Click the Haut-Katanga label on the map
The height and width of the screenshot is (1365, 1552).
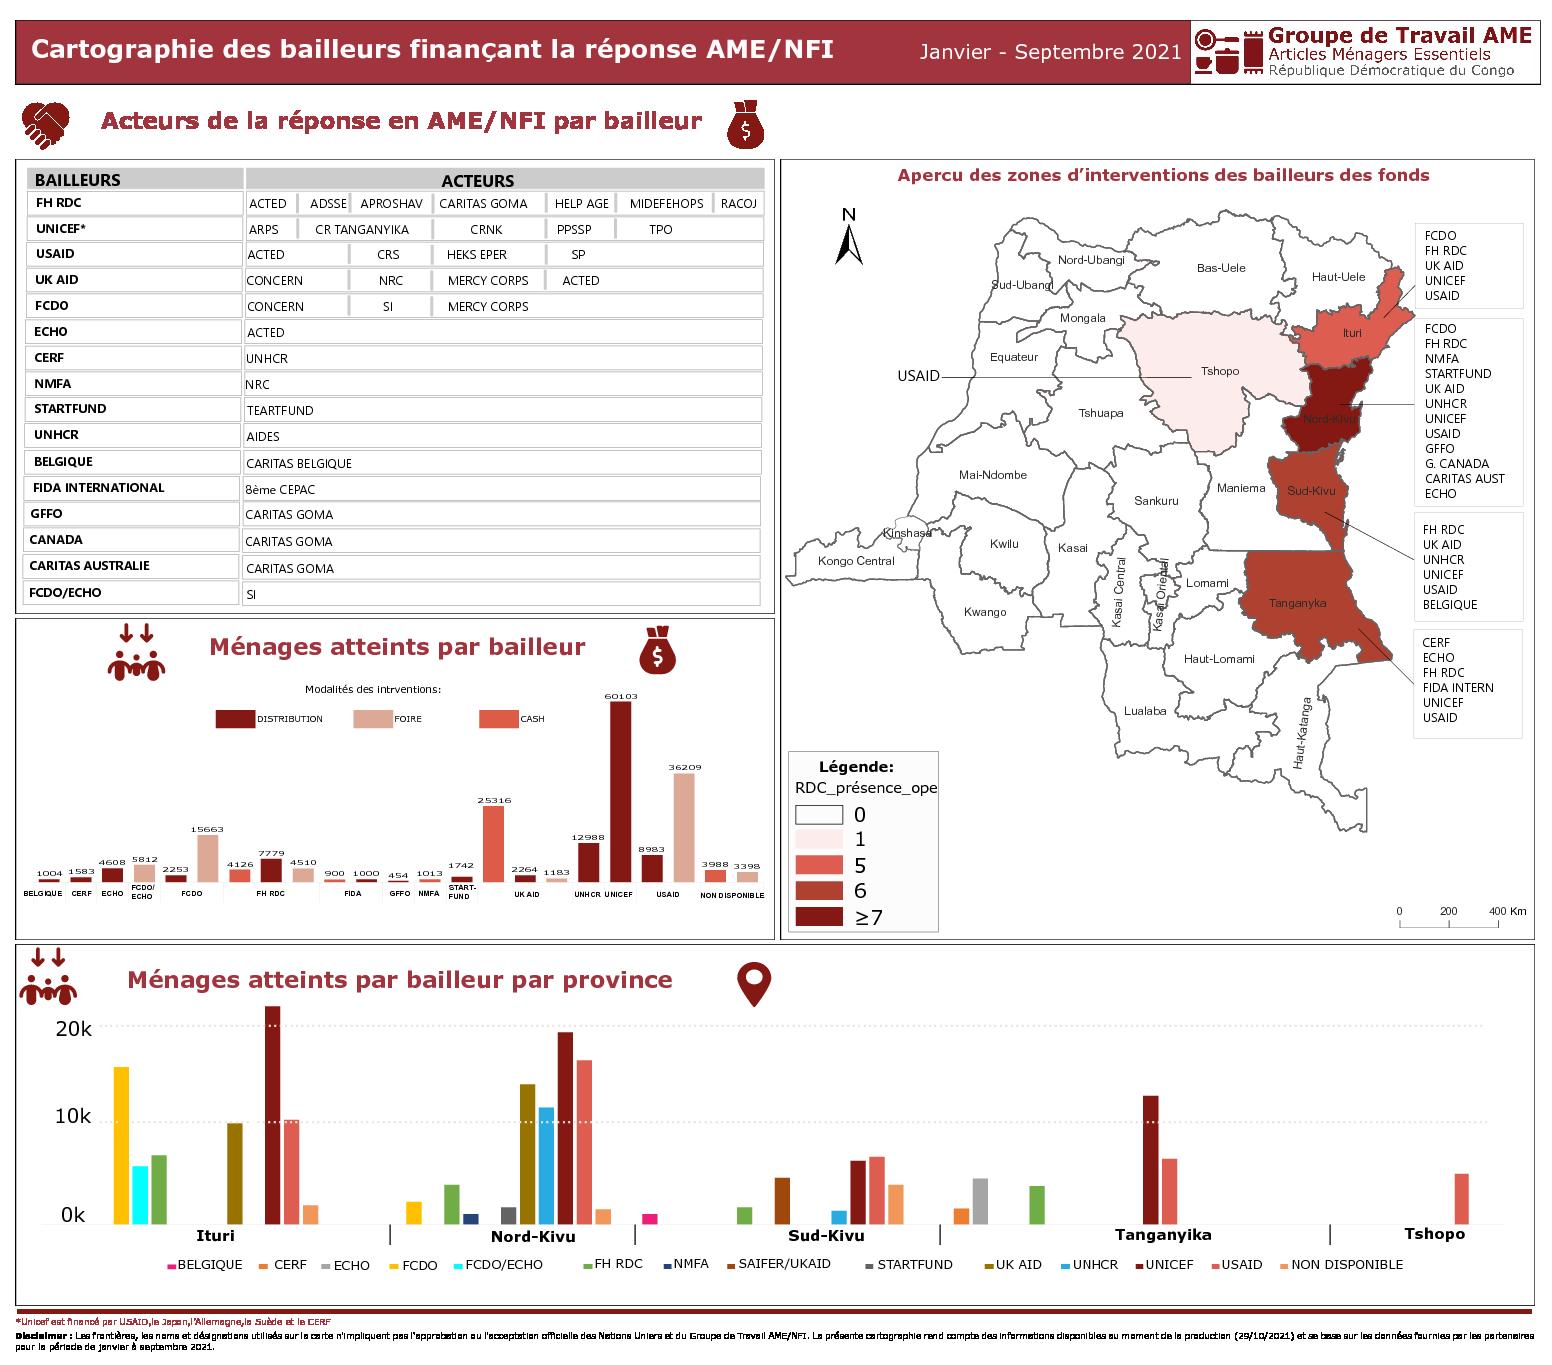1300,733
